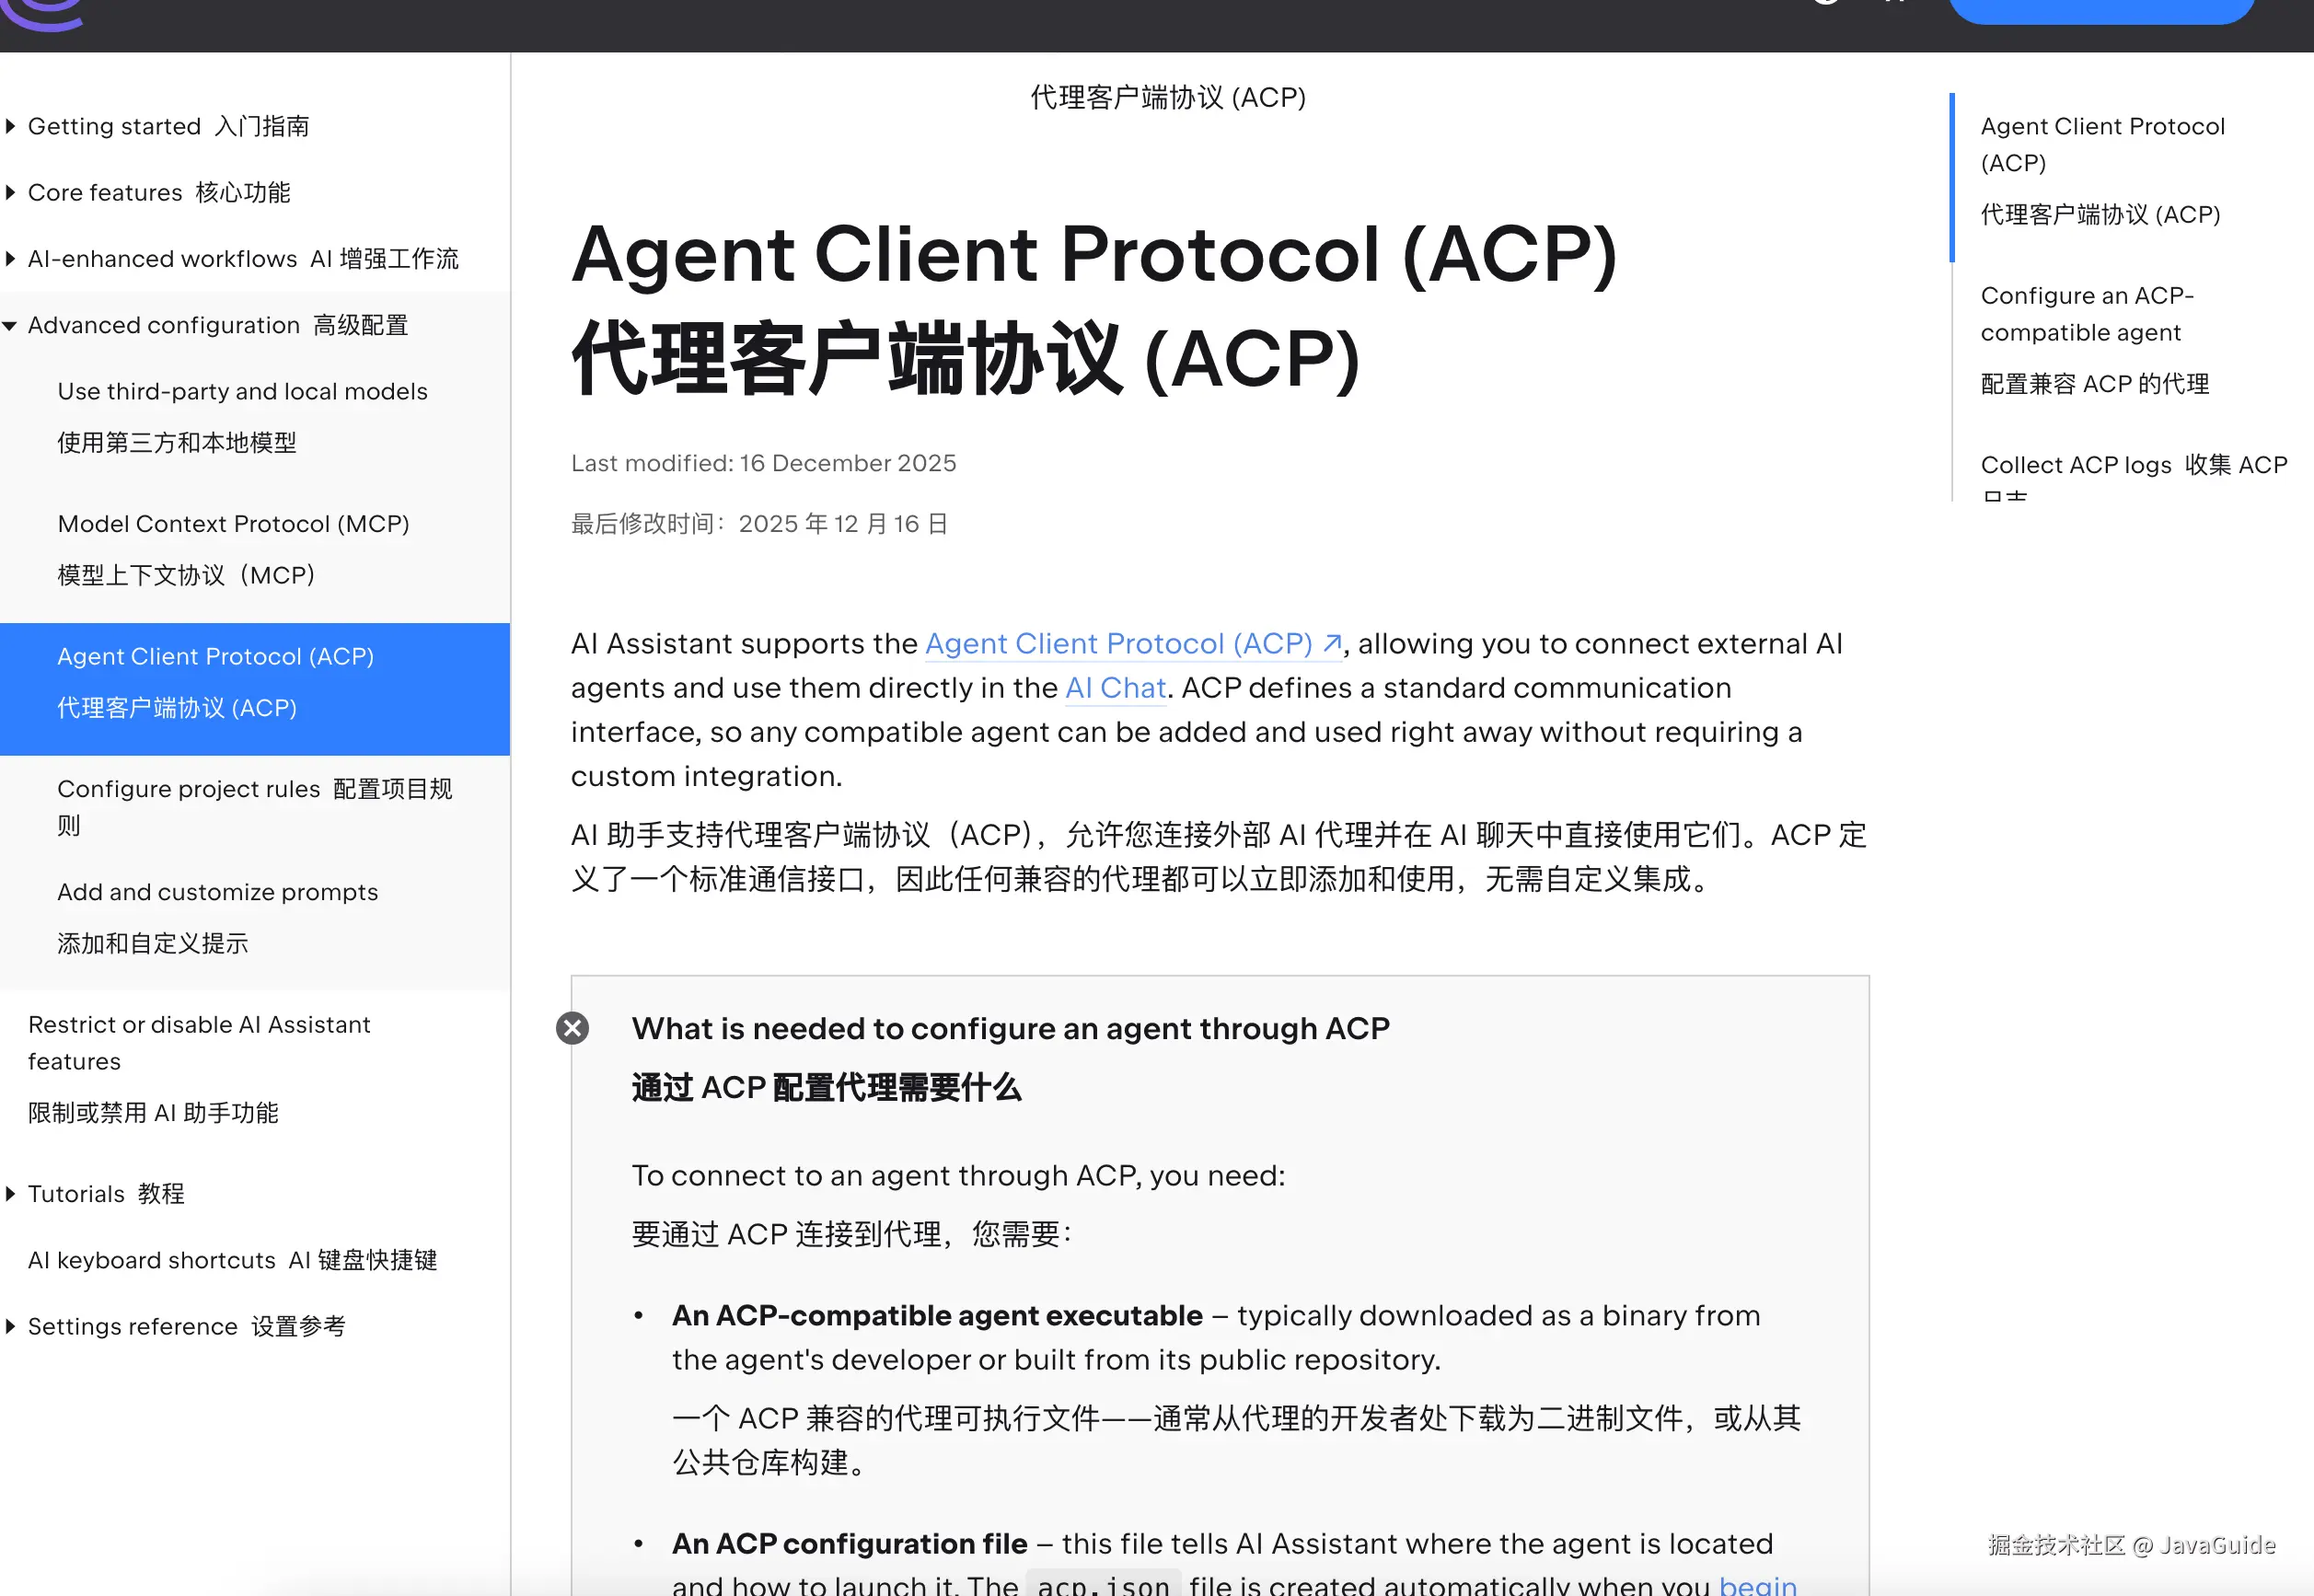Jump to Collect ACP logs section
This screenshot has height=1596, width=2314.
pyautogui.click(x=2075, y=465)
